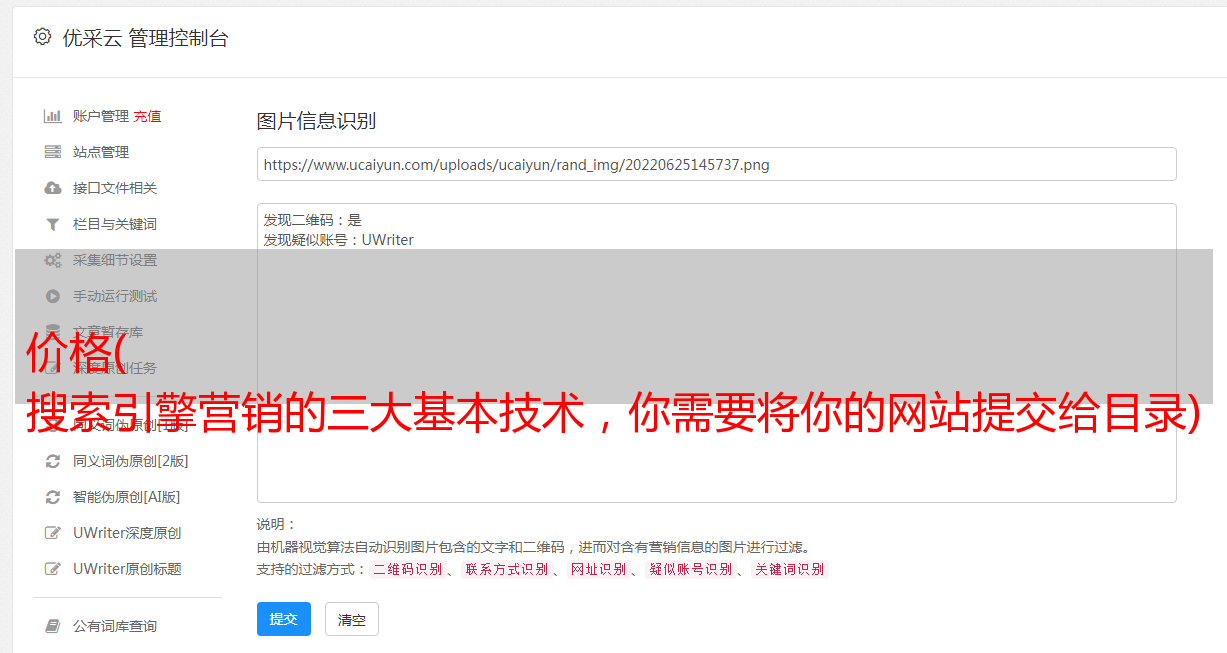Click the red 充值 link
Image resolution: width=1227 pixels, height=653 pixels.
147,116
